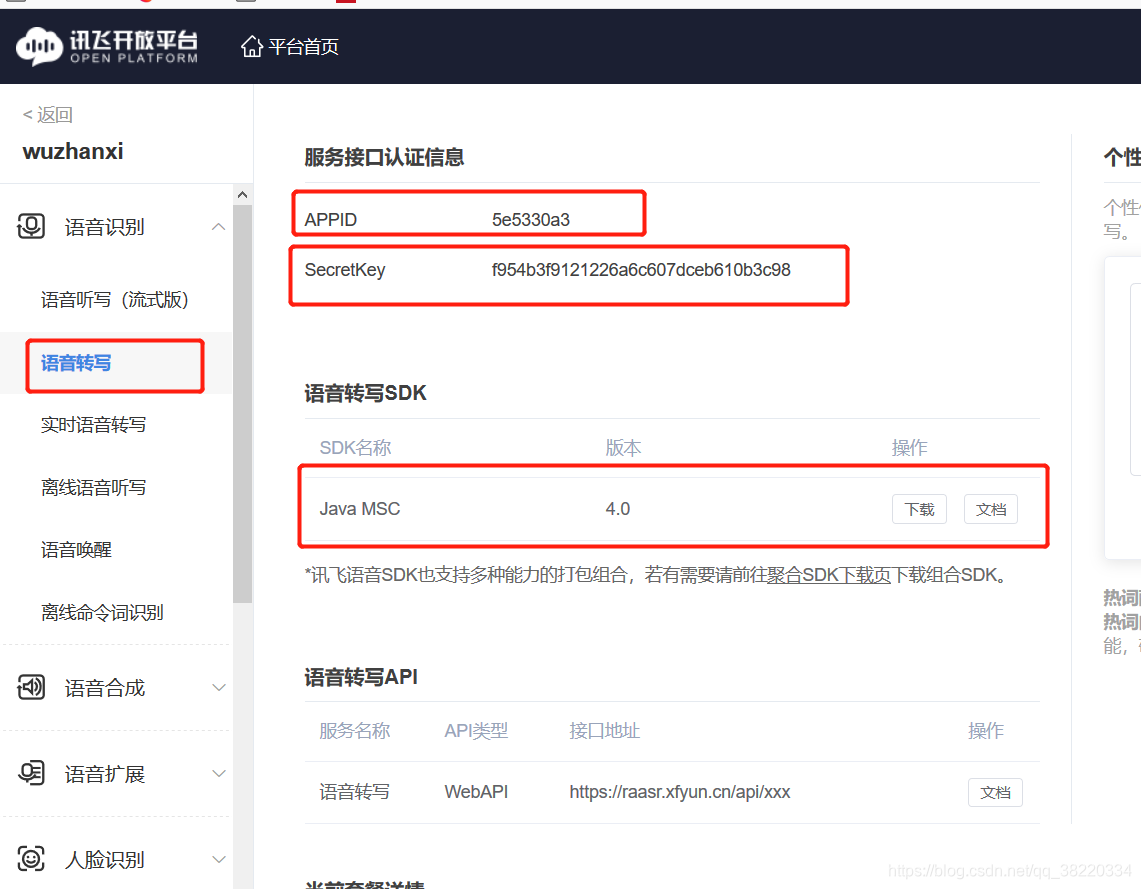This screenshot has width=1141, height=889.
Task: Click the 人脸识别 section title
Action: point(104,859)
